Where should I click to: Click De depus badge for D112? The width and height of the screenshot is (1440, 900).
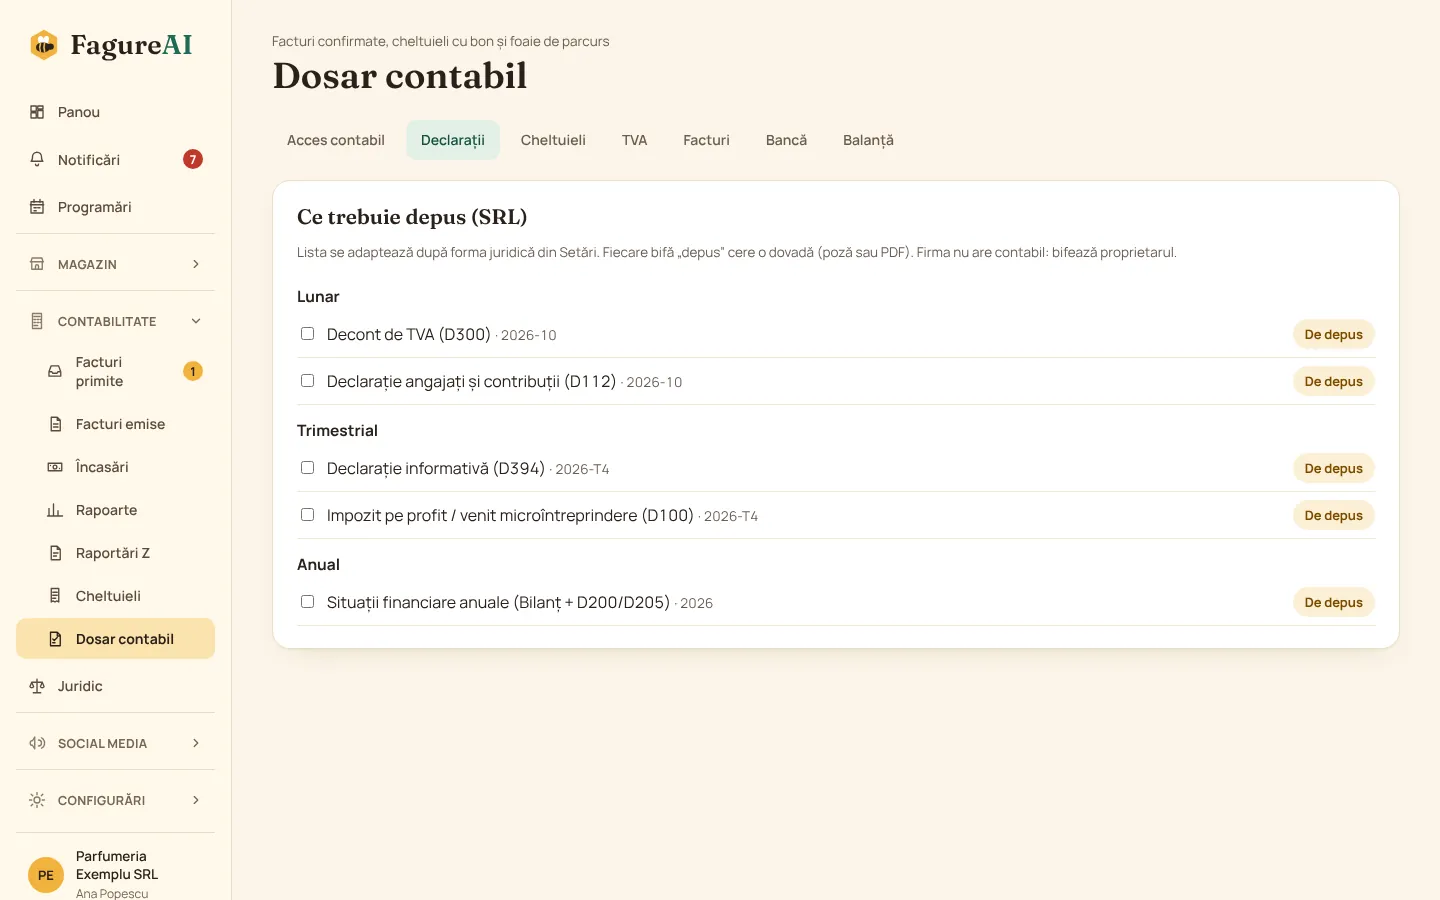point(1333,381)
